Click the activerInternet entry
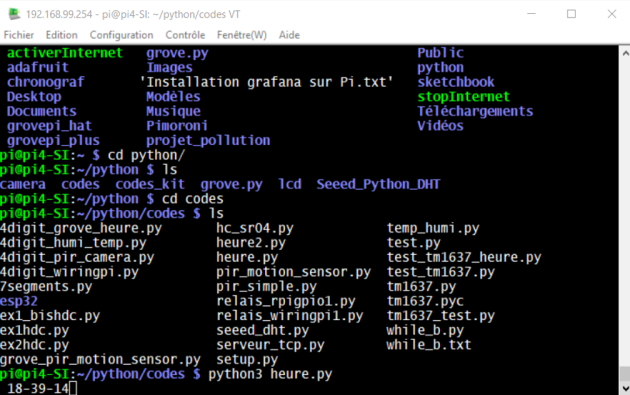This screenshot has width=630, height=395. point(65,53)
